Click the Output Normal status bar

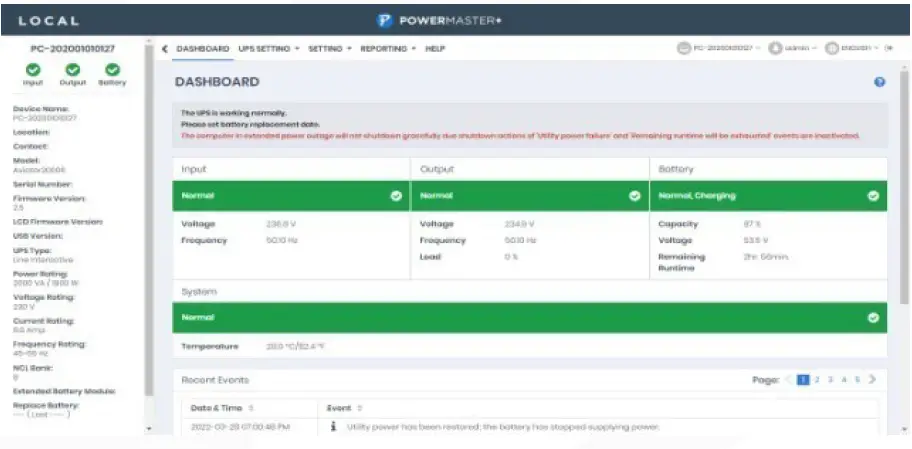(x=529, y=196)
